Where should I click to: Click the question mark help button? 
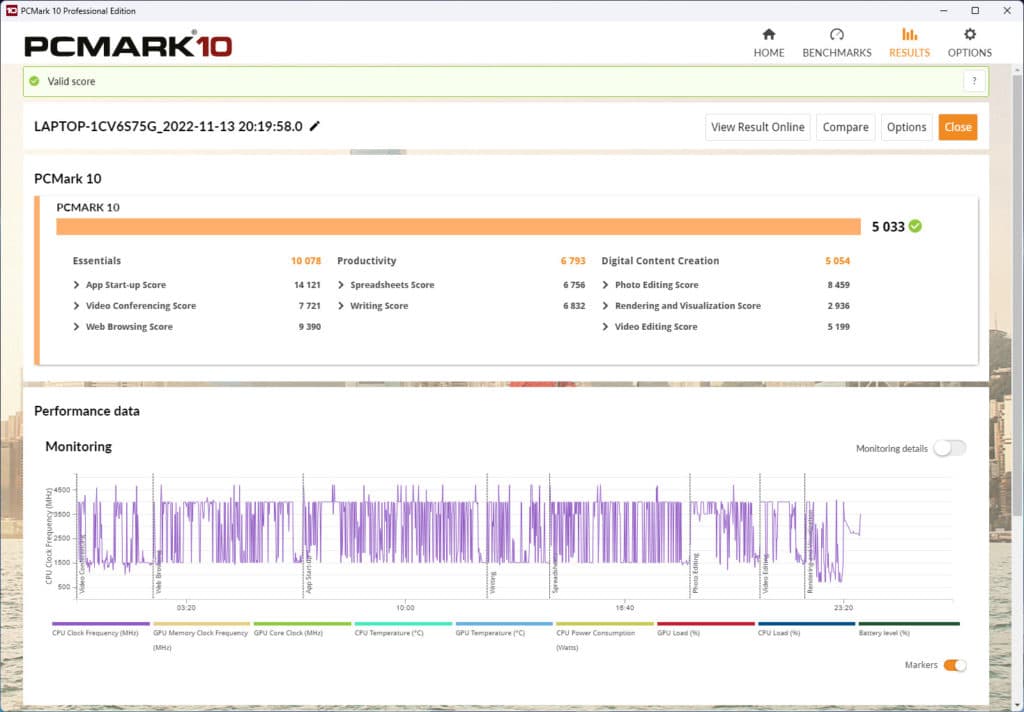(x=974, y=81)
